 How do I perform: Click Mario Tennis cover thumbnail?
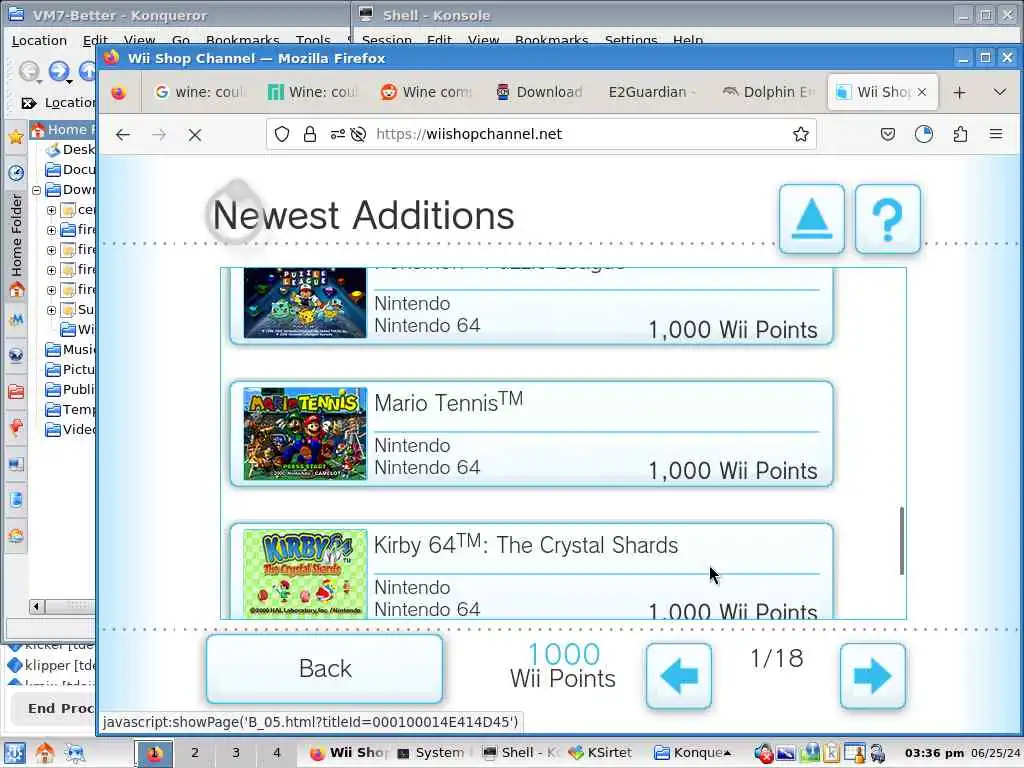(305, 434)
